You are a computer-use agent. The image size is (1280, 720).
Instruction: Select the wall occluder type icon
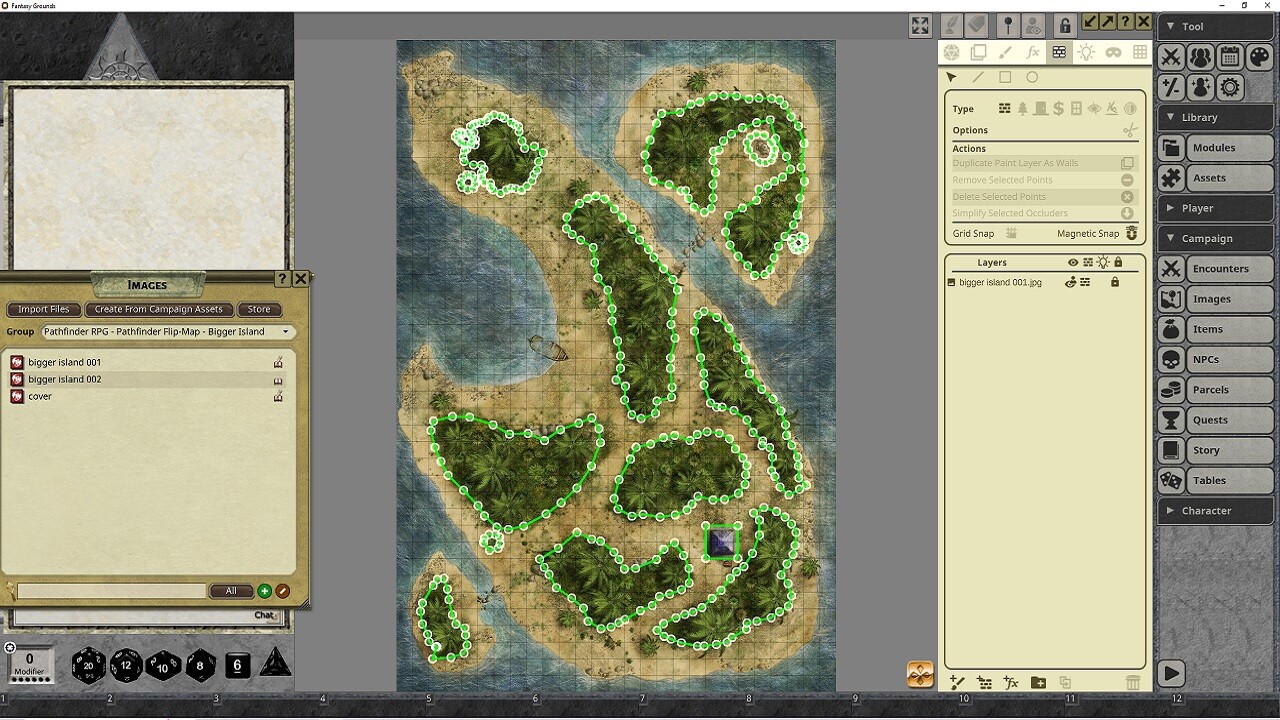click(1005, 108)
